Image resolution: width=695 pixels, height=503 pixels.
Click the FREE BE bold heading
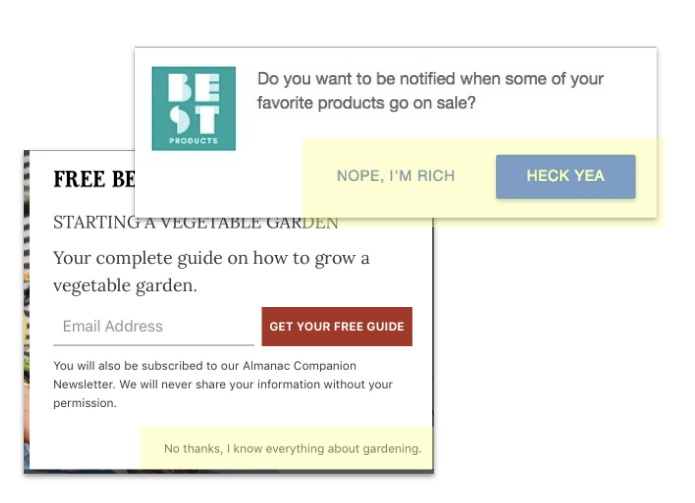tap(94, 179)
